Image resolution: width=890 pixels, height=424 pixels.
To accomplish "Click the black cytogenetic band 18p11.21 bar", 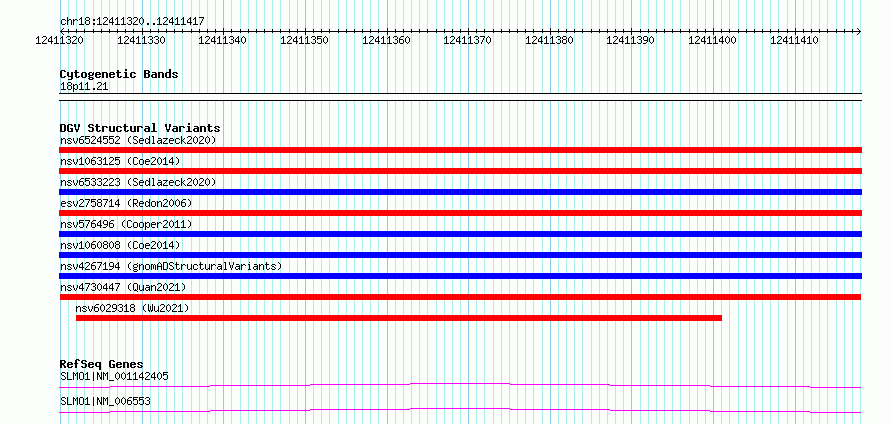I will pyautogui.click(x=460, y=97).
